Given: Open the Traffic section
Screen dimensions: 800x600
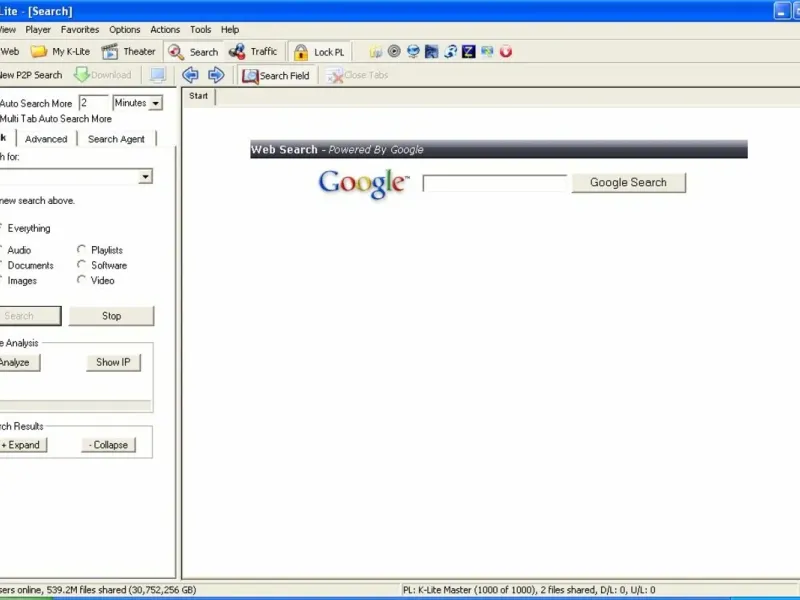Looking at the screenshot, I should [253, 52].
